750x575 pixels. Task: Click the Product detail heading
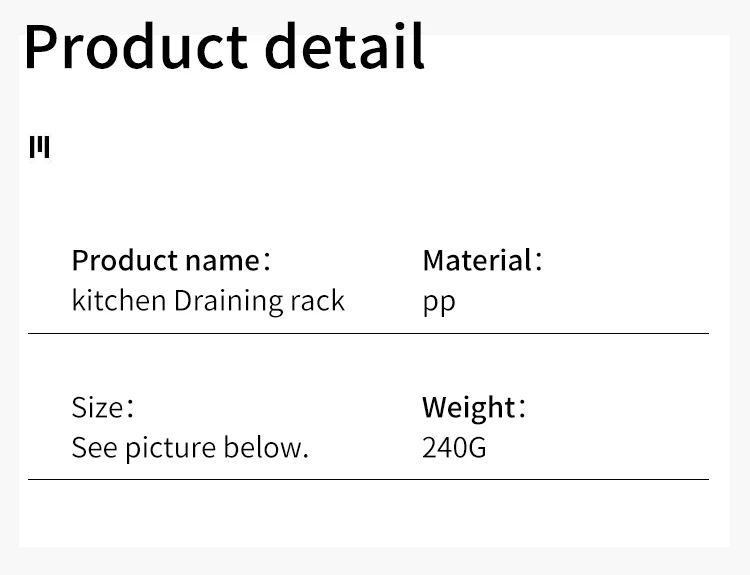(x=224, y=46)
